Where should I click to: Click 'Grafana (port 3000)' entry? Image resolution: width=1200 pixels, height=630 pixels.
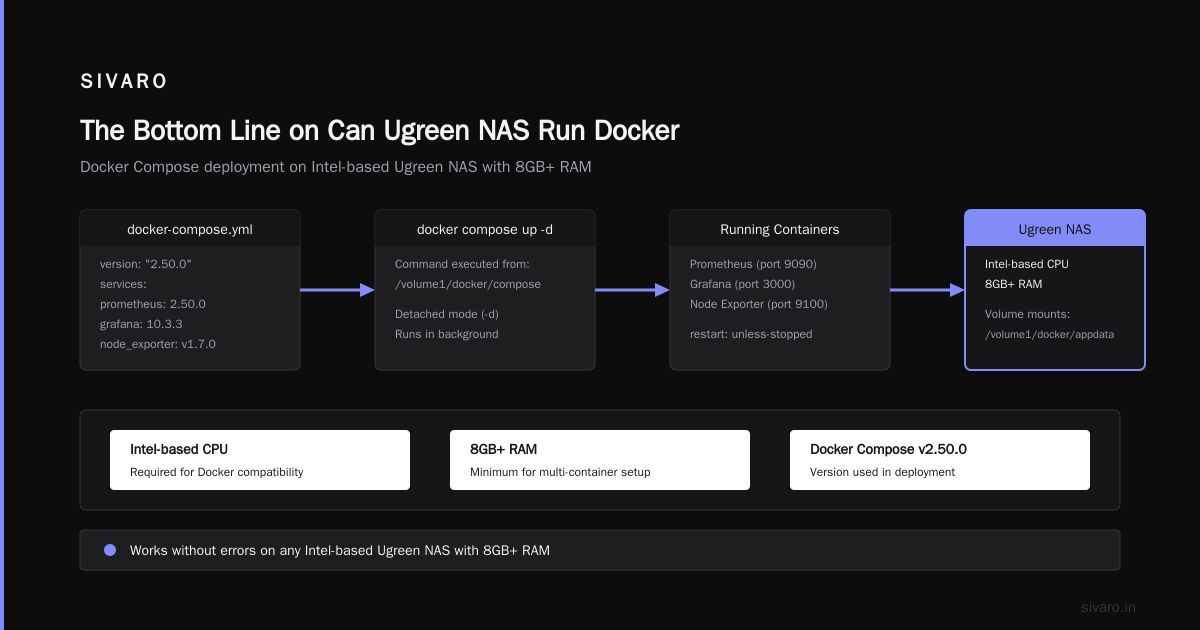pos(743,284)
